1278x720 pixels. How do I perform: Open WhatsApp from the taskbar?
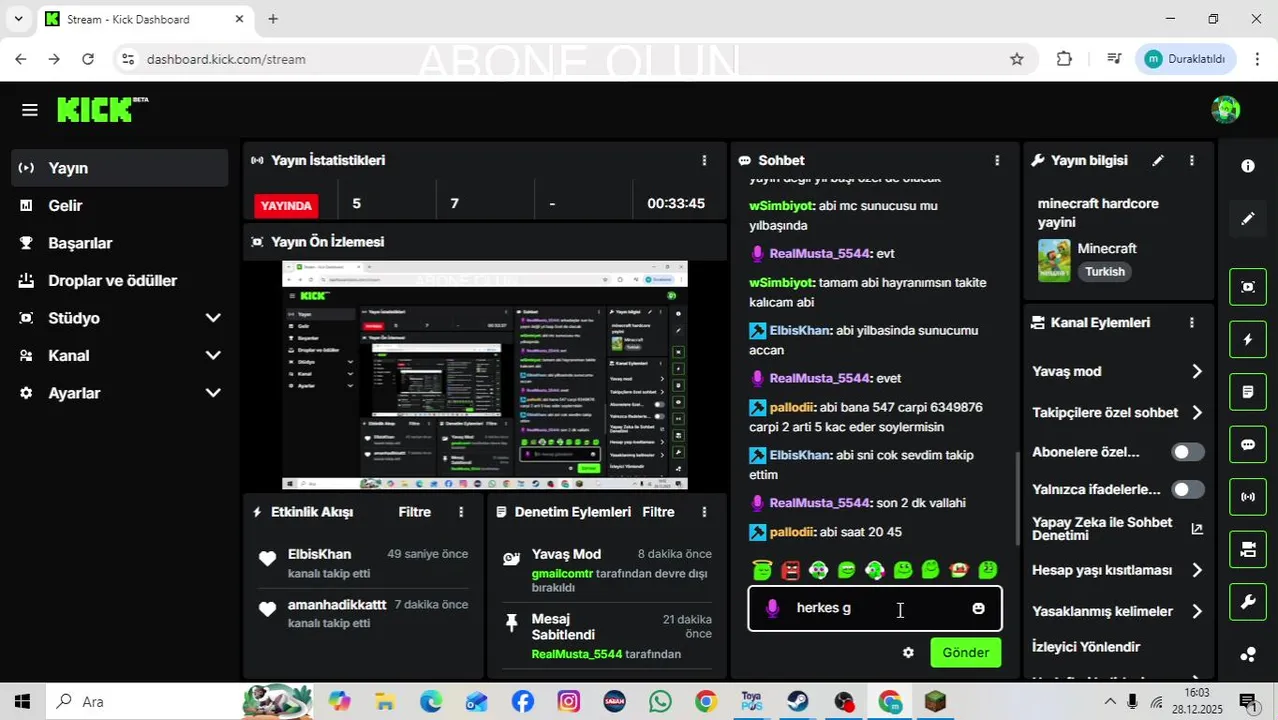point(660,702)
